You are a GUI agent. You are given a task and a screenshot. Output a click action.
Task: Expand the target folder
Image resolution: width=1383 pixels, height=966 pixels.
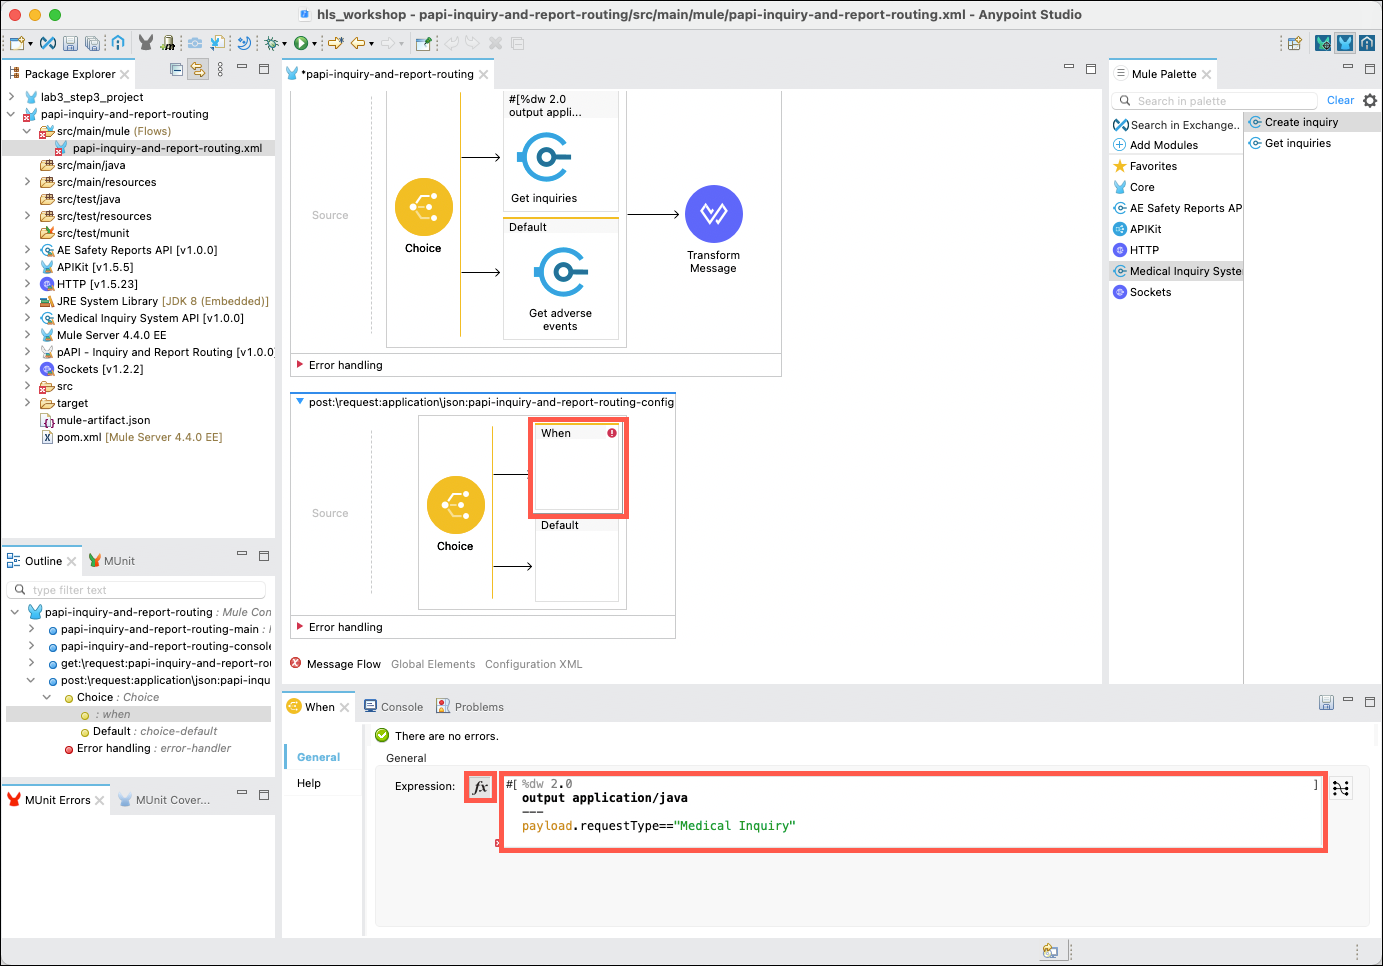pyautogui.click(x=27, y=403)
